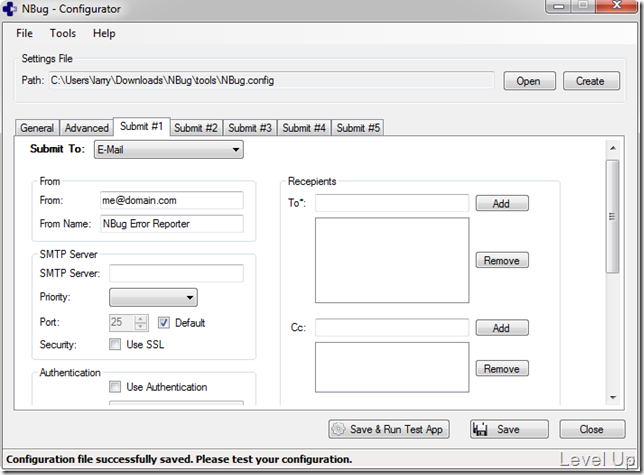Open the Help menu

click(104, 33)
